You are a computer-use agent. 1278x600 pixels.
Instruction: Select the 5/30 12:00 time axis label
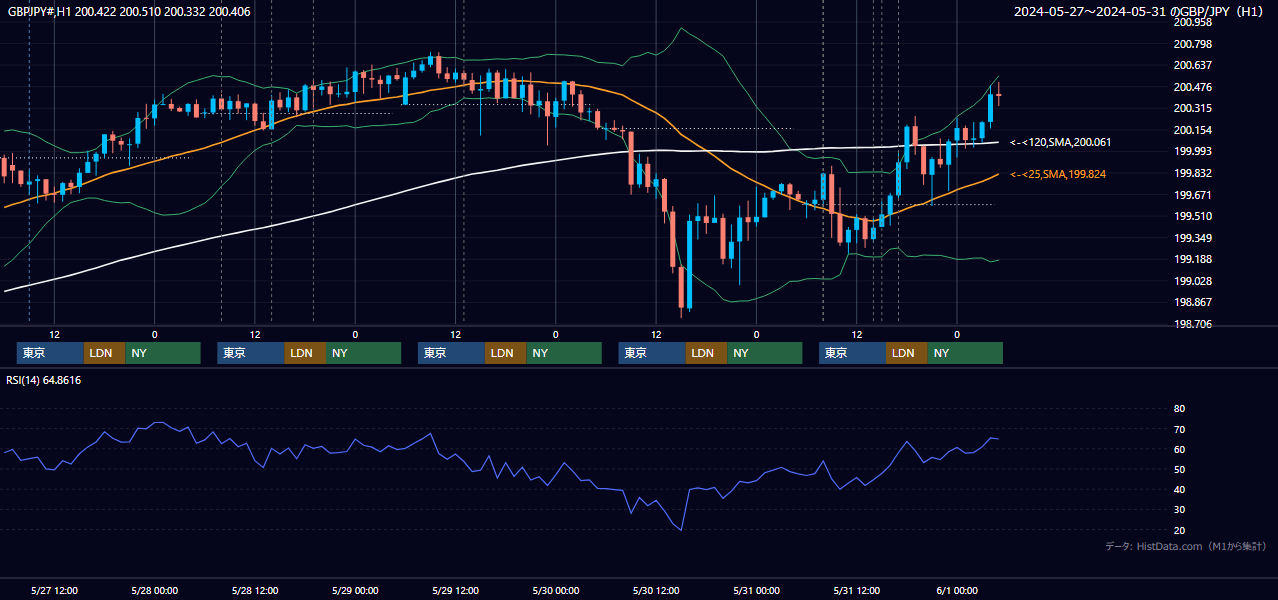click(x=656, y=590)
